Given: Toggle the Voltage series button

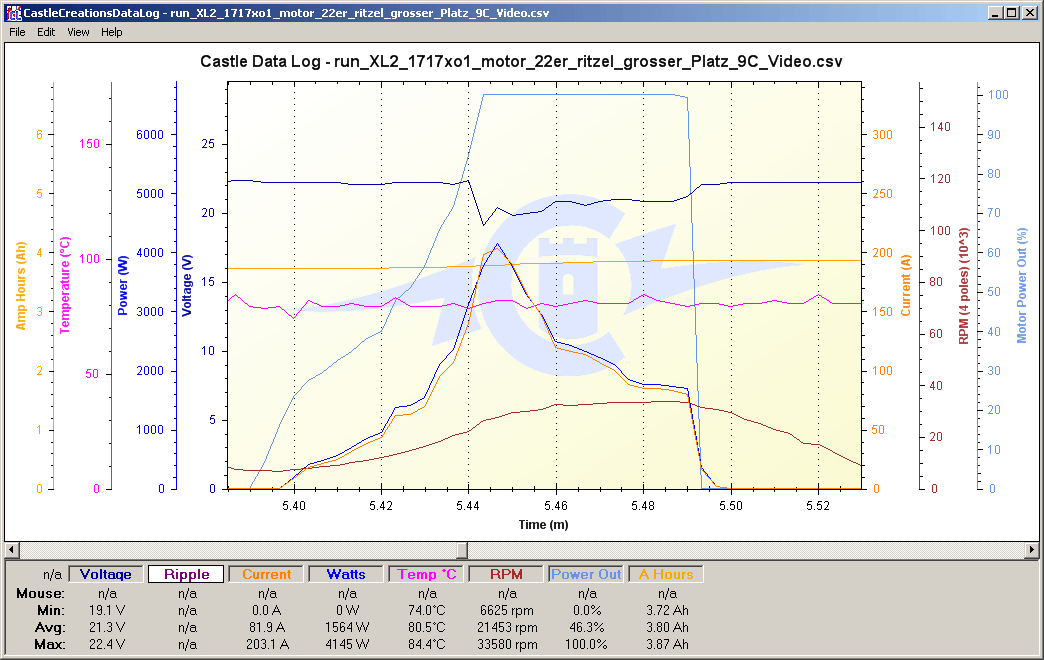Looking at the screenshot, I should coord(106,574).
